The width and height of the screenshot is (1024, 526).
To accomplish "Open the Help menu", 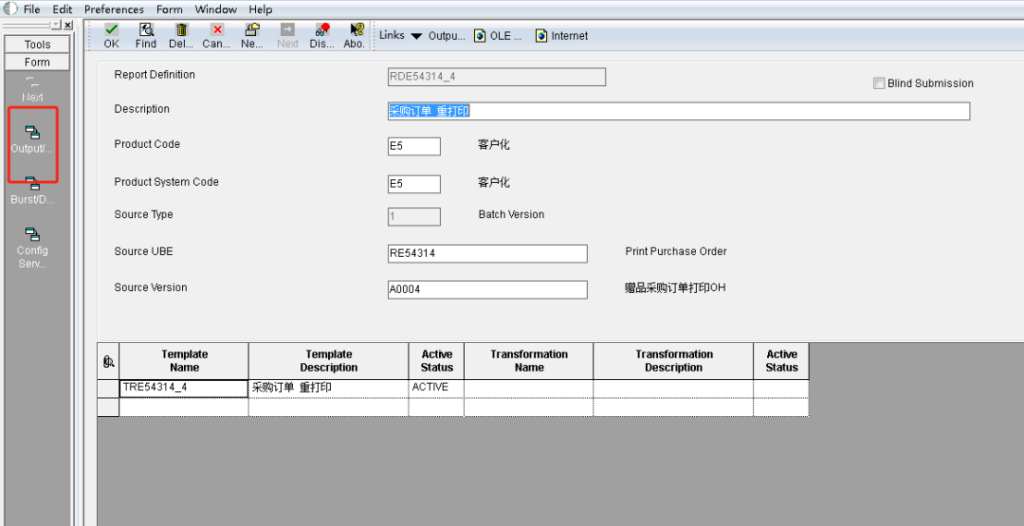I will point(260,10).
